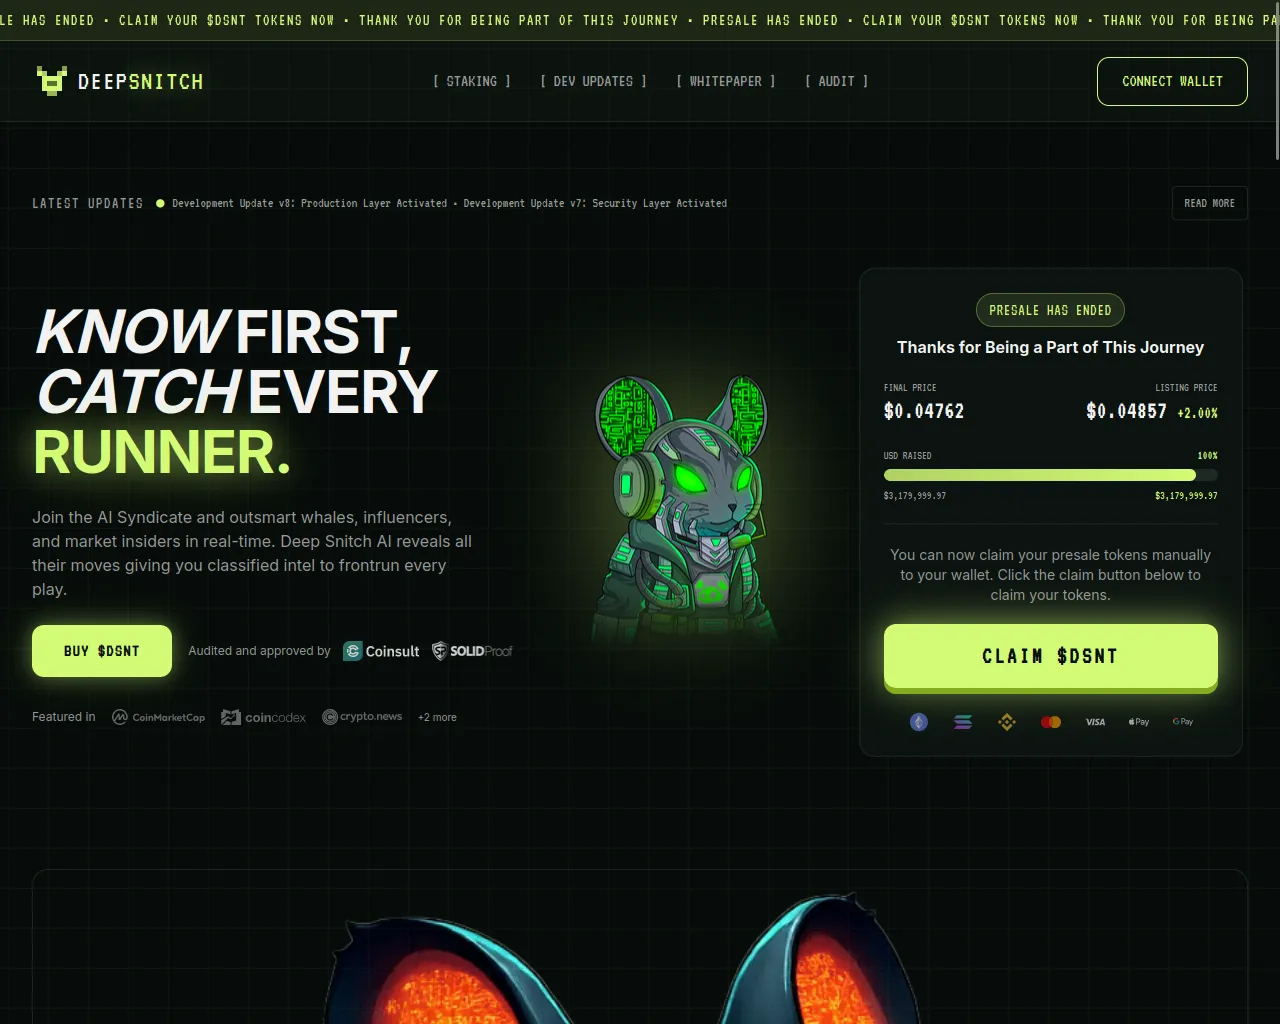1280x1024 pixels.
Task: Choose the Visa payment icon
Action: (x=1096, y=722)
